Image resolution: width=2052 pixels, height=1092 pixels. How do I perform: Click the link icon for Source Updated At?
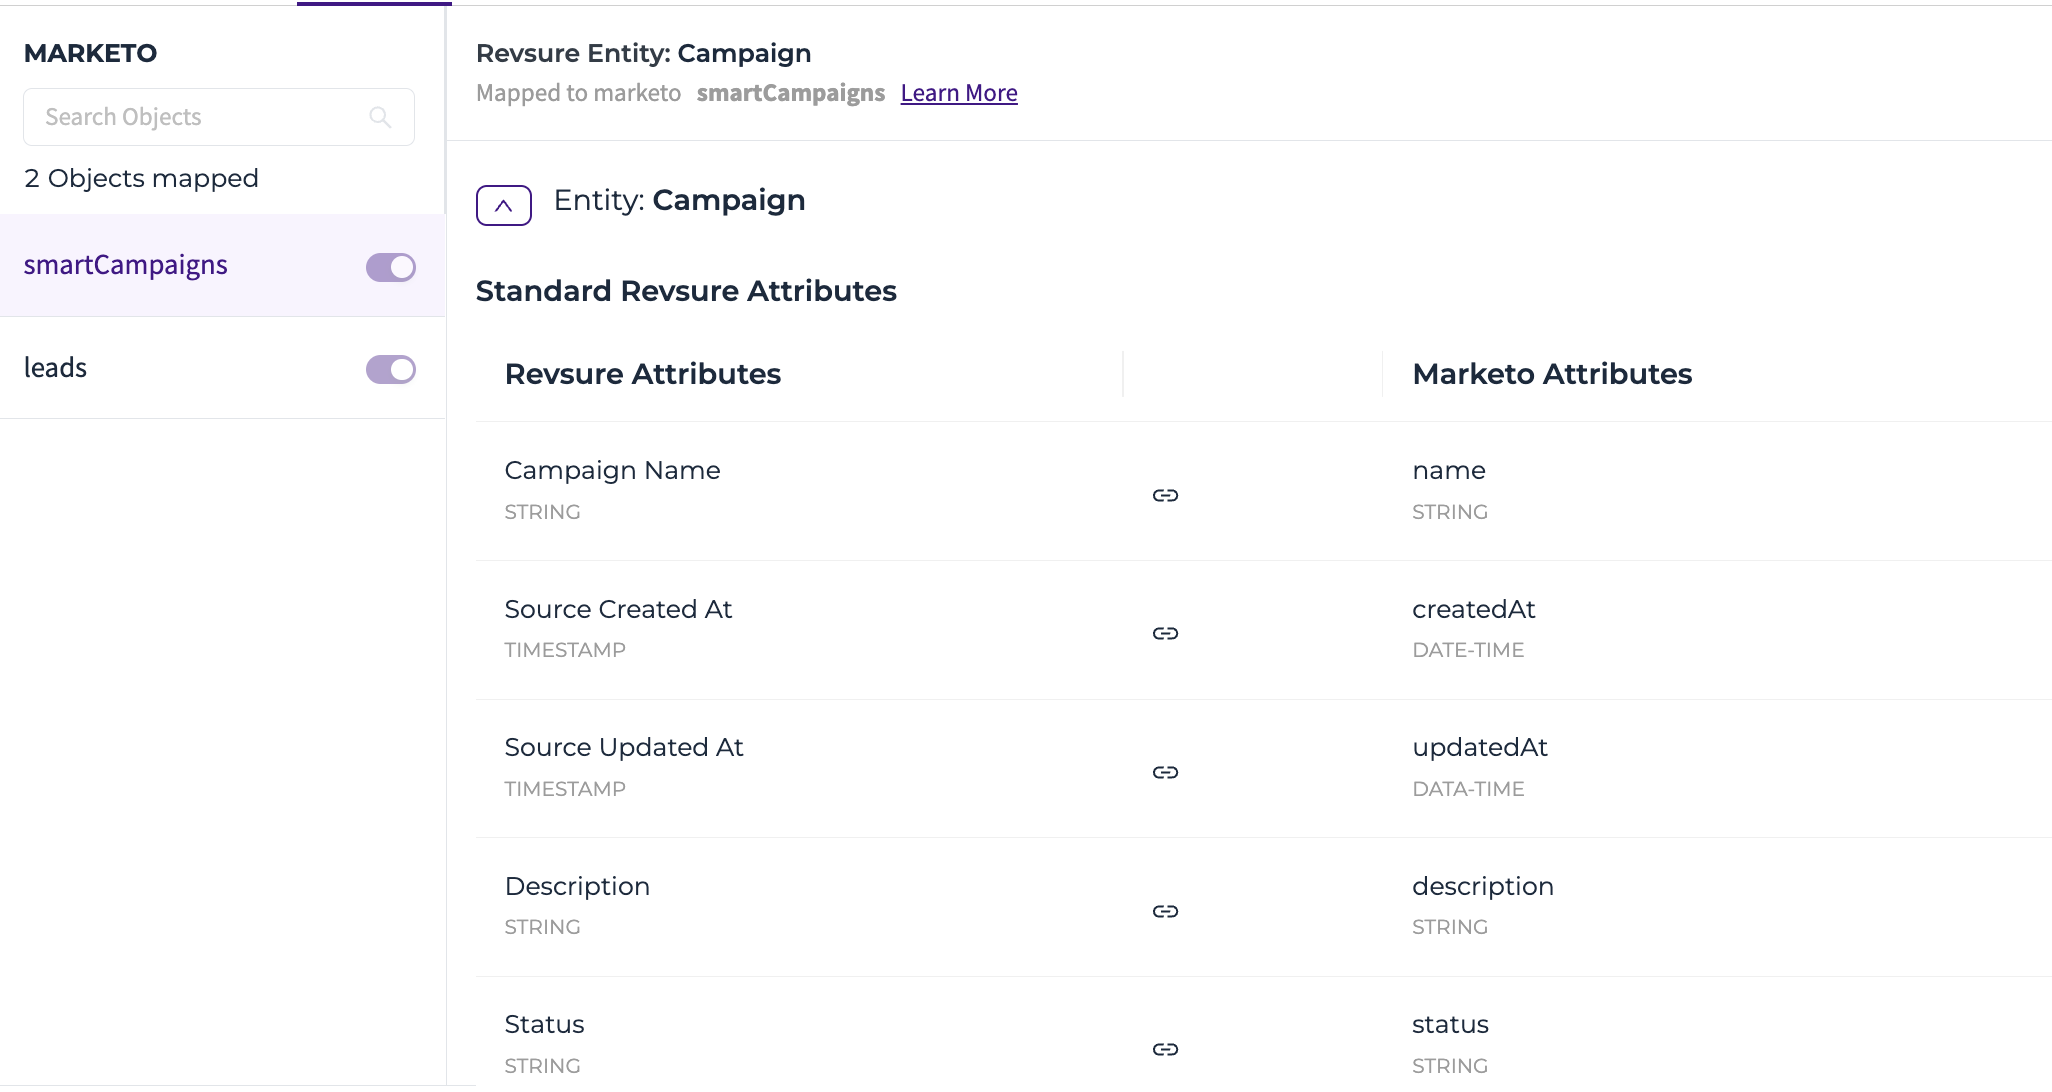[1165, 772]
